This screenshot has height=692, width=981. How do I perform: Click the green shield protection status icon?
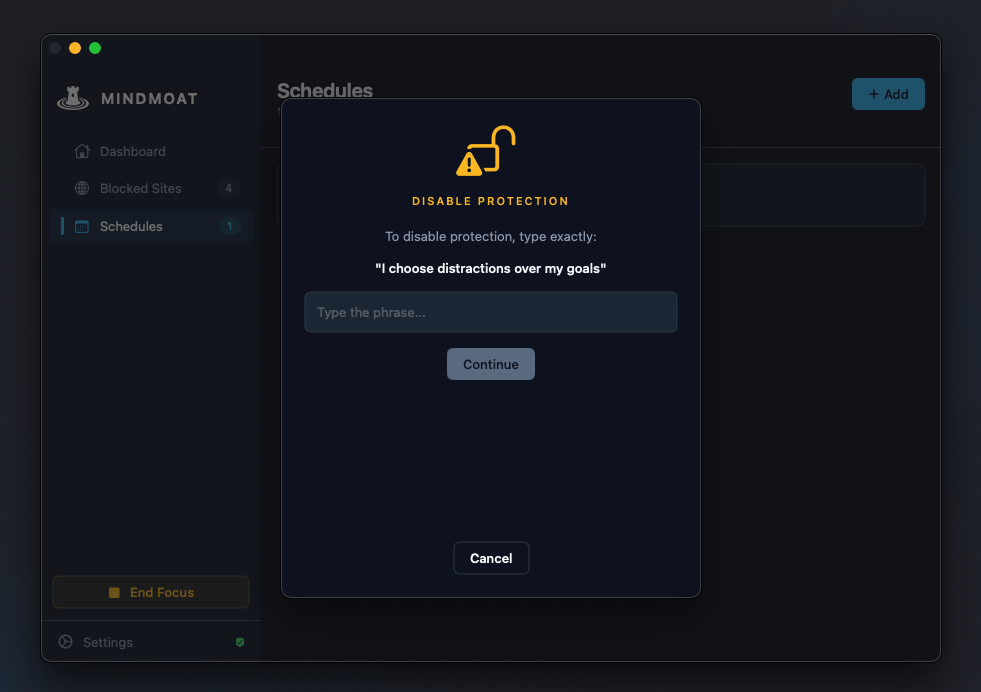(239, 642)
